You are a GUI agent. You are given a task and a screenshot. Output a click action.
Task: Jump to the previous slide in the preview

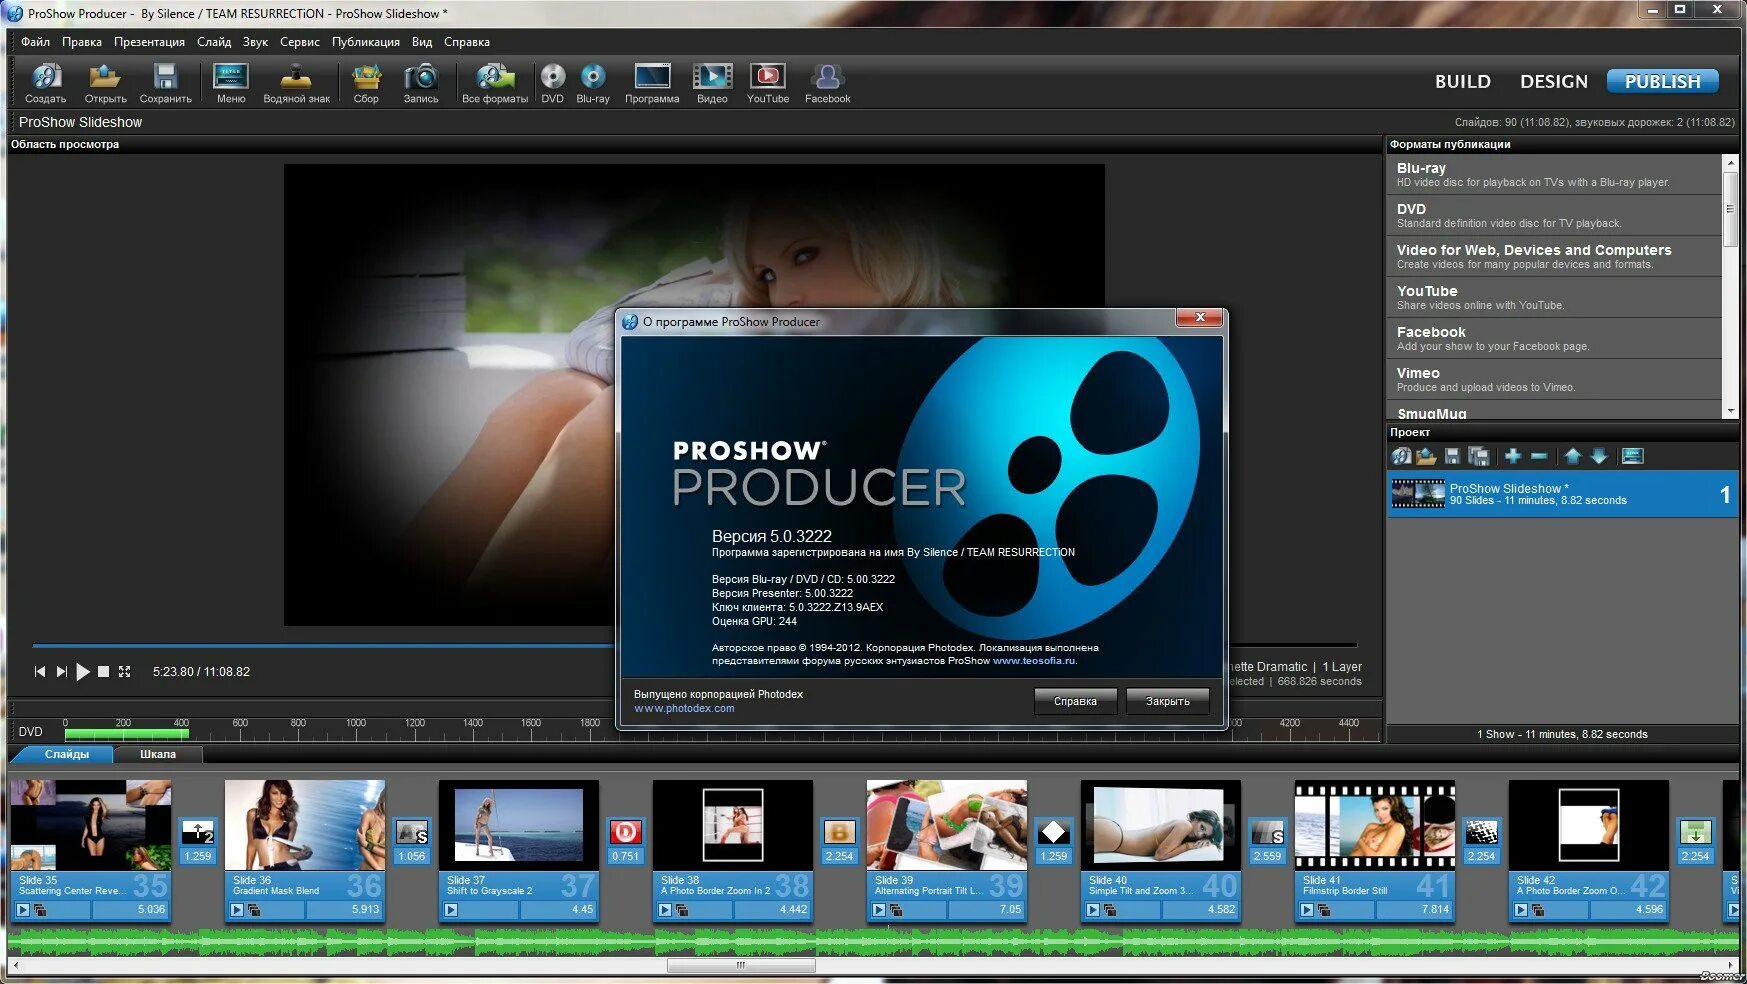tap(40, 672)
